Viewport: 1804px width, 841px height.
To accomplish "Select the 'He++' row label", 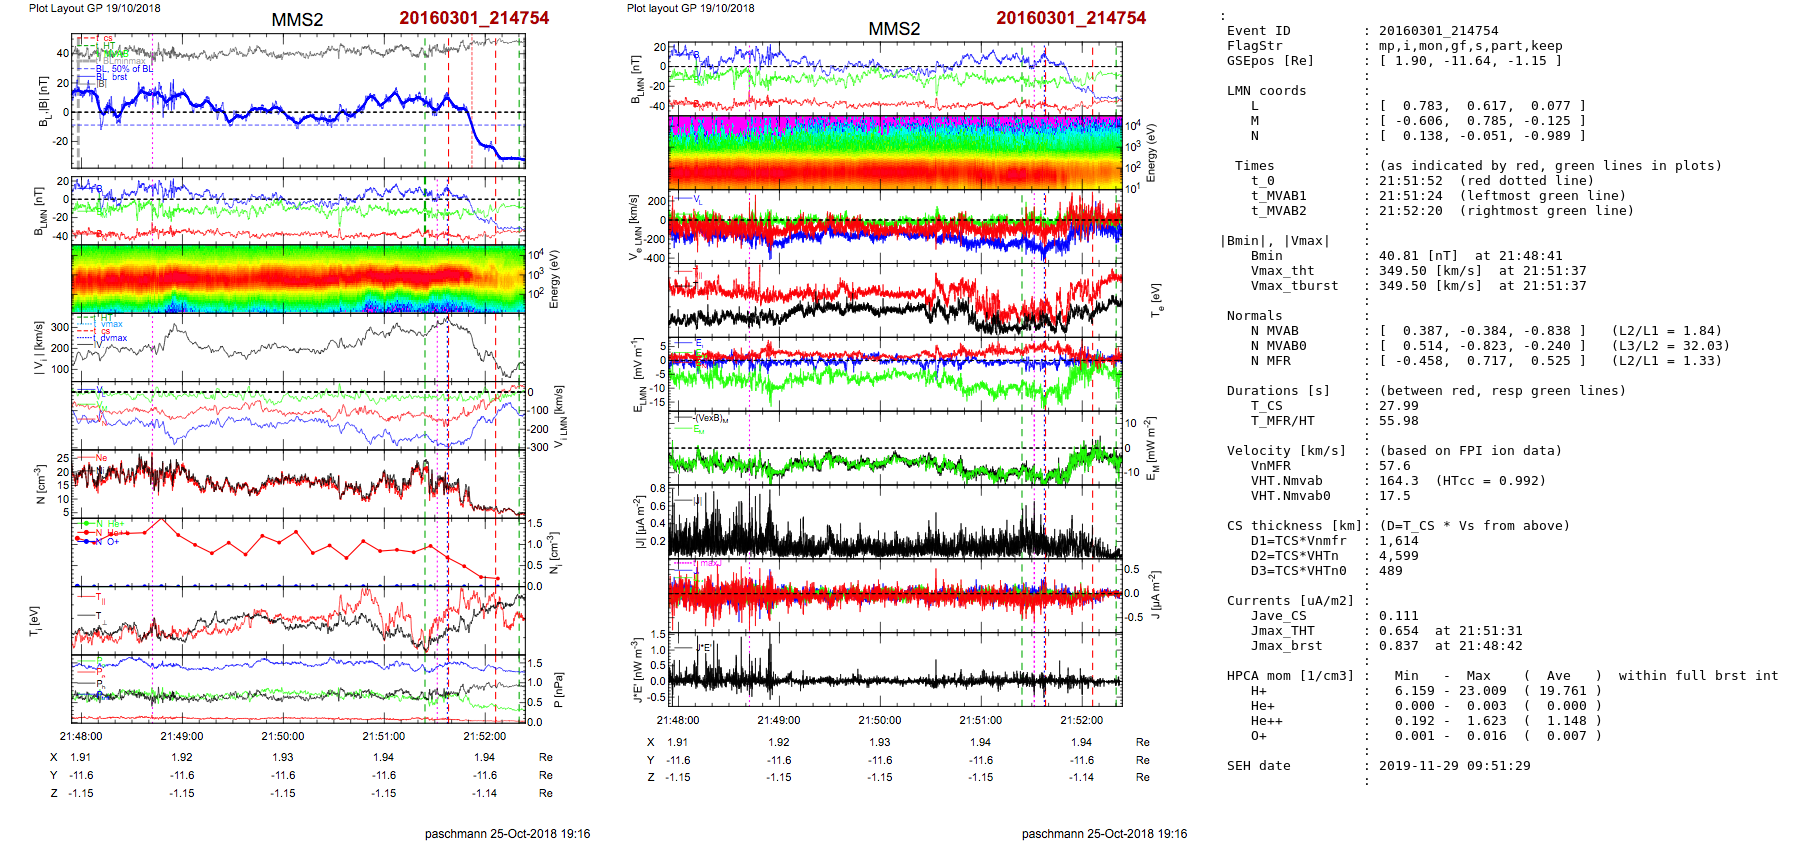I will pyautogui.click(x=1266, y=721).
